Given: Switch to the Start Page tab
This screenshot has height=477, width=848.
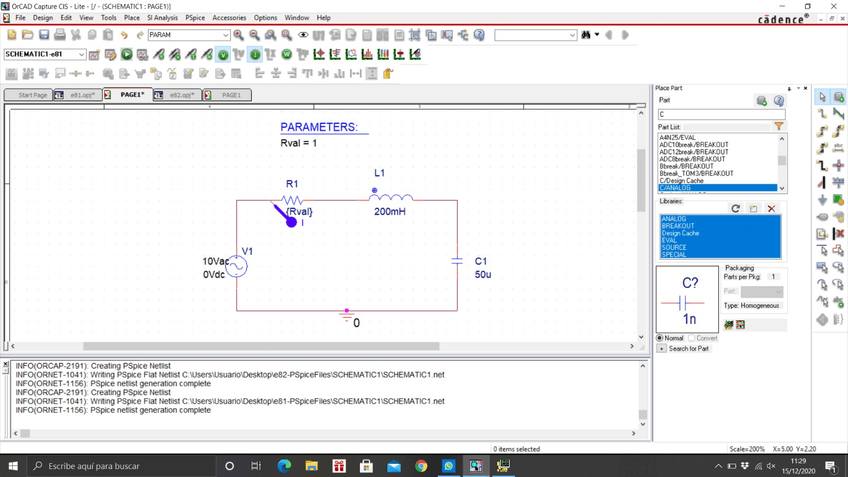Looking at the screenshot, I should [33, 95].
